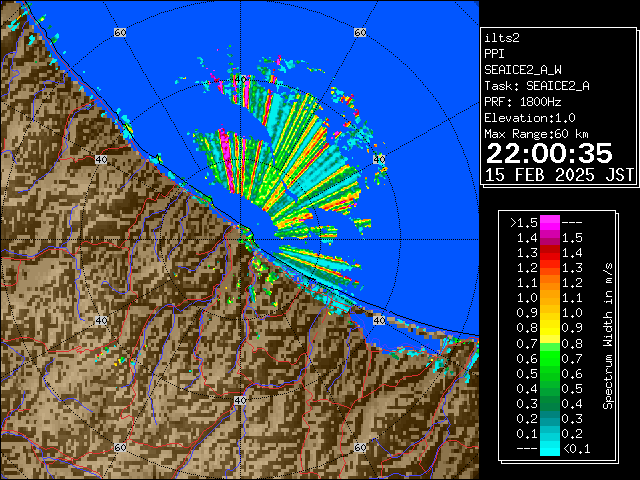
Task: Click the radar origin at the crosshair center
Action: pos(240,240)
